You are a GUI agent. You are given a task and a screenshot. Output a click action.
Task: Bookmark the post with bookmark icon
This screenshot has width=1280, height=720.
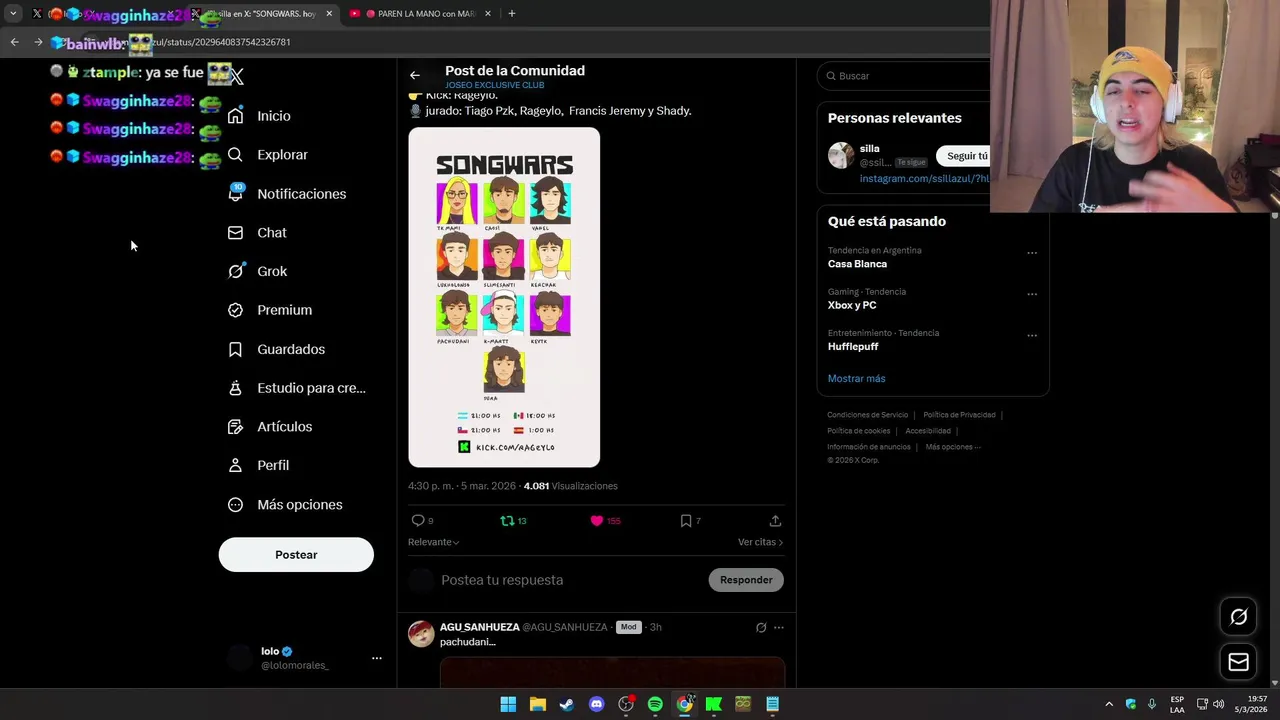point(686,521)
